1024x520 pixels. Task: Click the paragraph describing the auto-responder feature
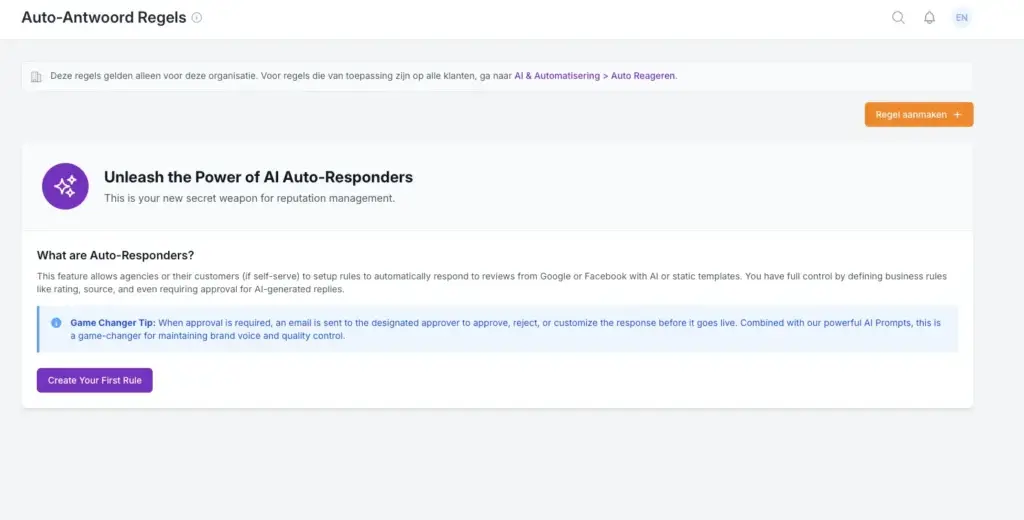(490, 282)
